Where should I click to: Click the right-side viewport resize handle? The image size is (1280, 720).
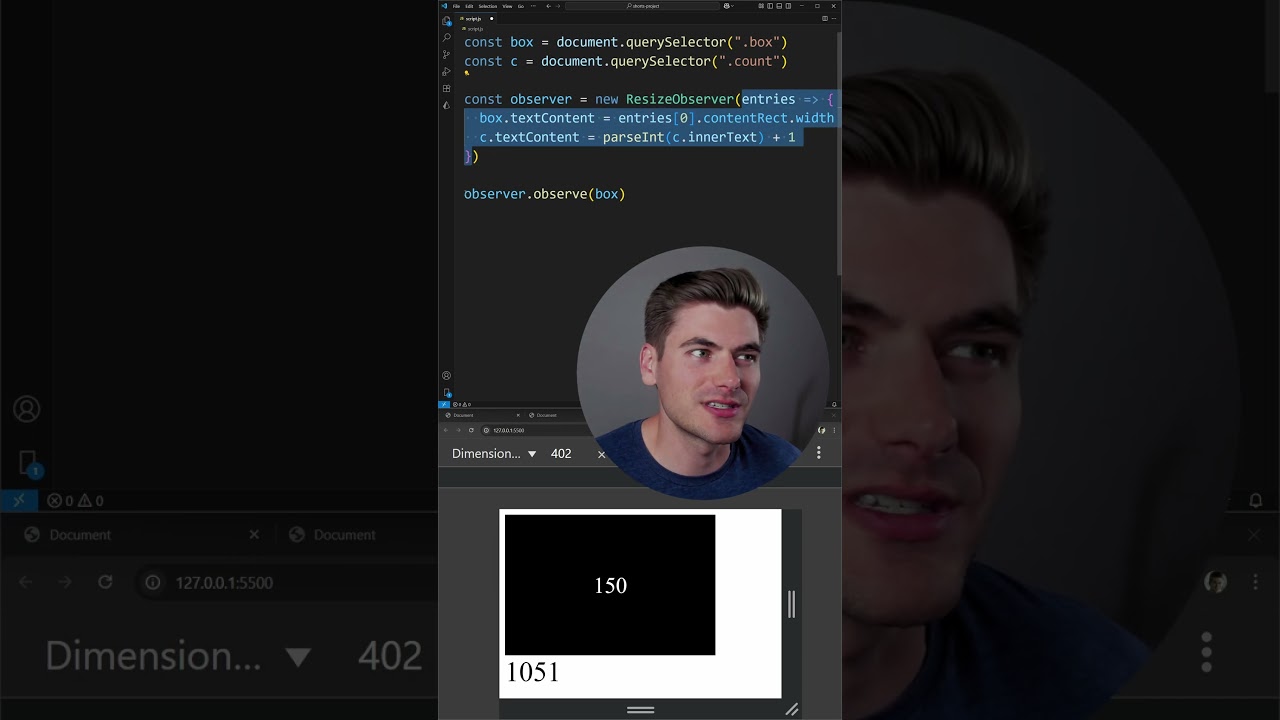791,604
